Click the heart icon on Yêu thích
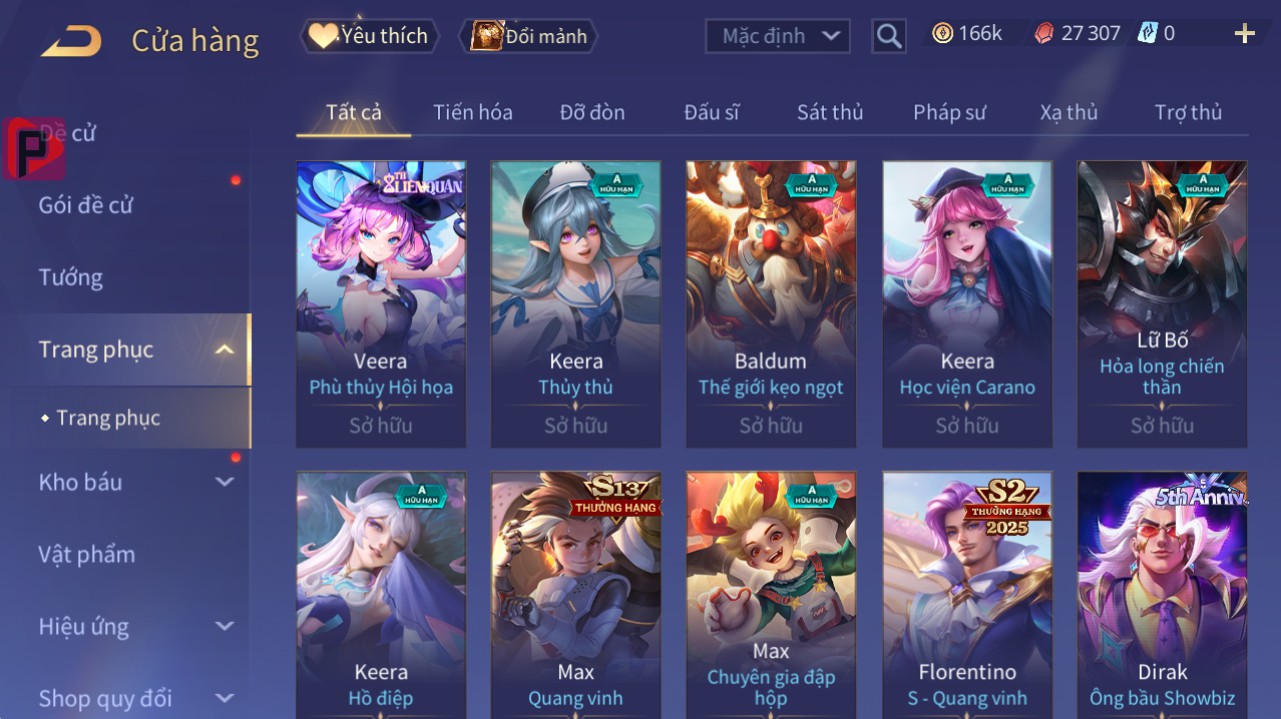1281x719 pixels. click(x=322, y=36)
